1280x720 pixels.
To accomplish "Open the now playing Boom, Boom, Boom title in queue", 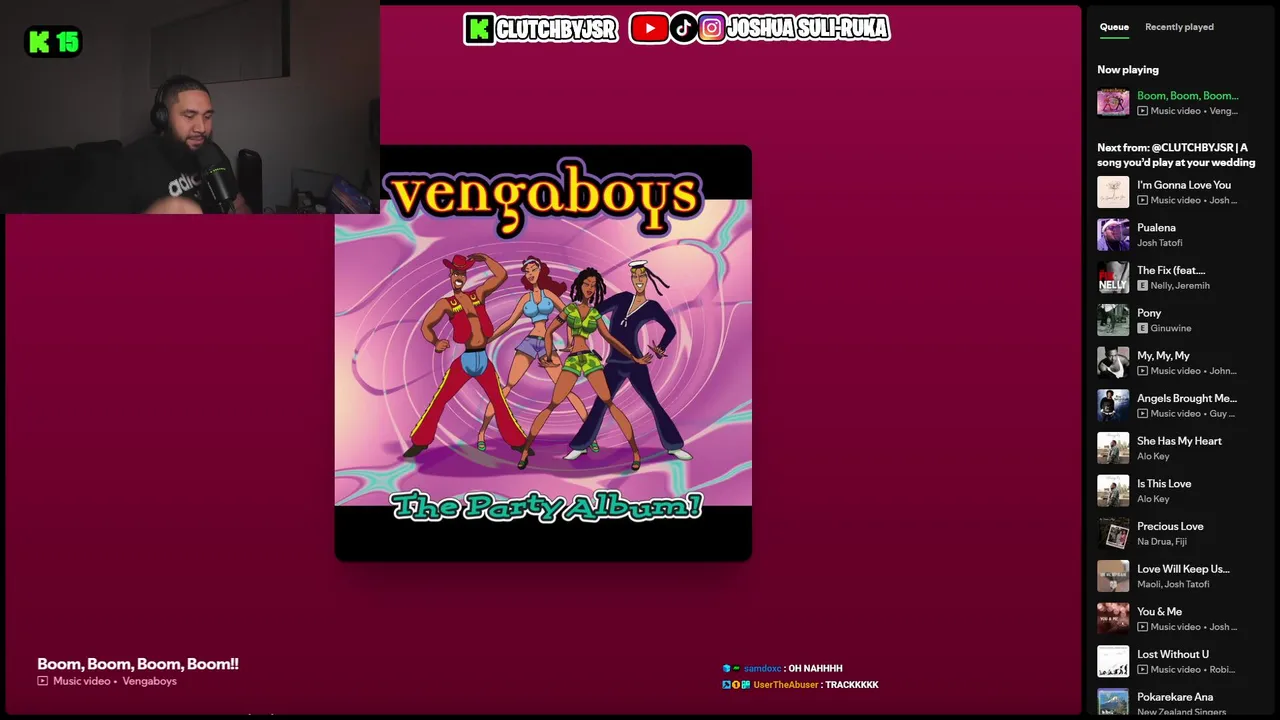I will click(x=1187, y=96).
